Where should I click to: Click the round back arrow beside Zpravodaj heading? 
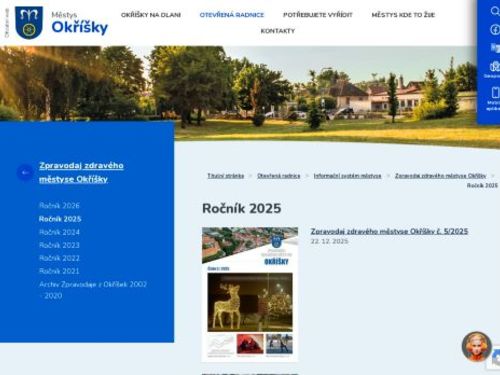point(25,172)
